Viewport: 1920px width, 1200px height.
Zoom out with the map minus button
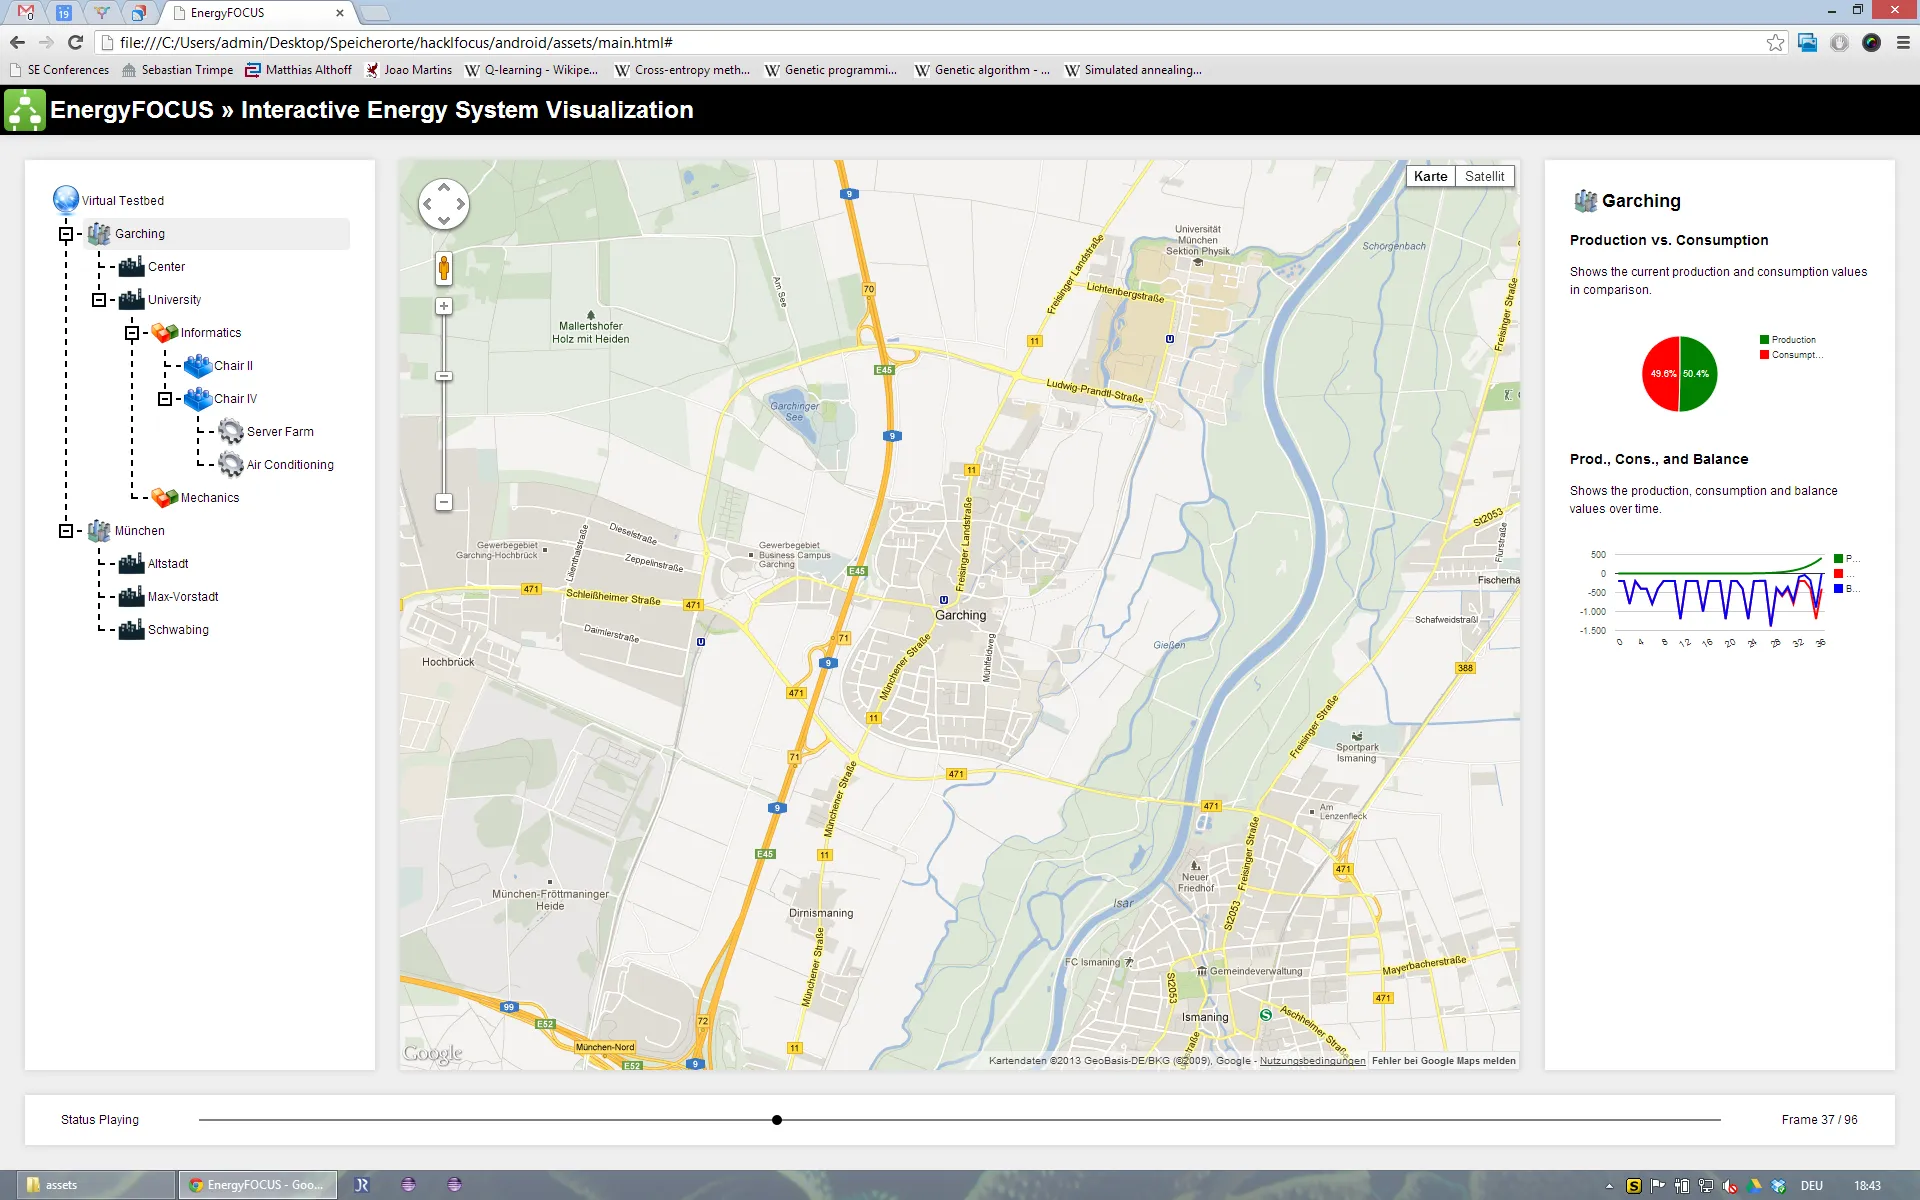(x=444, y=502)
